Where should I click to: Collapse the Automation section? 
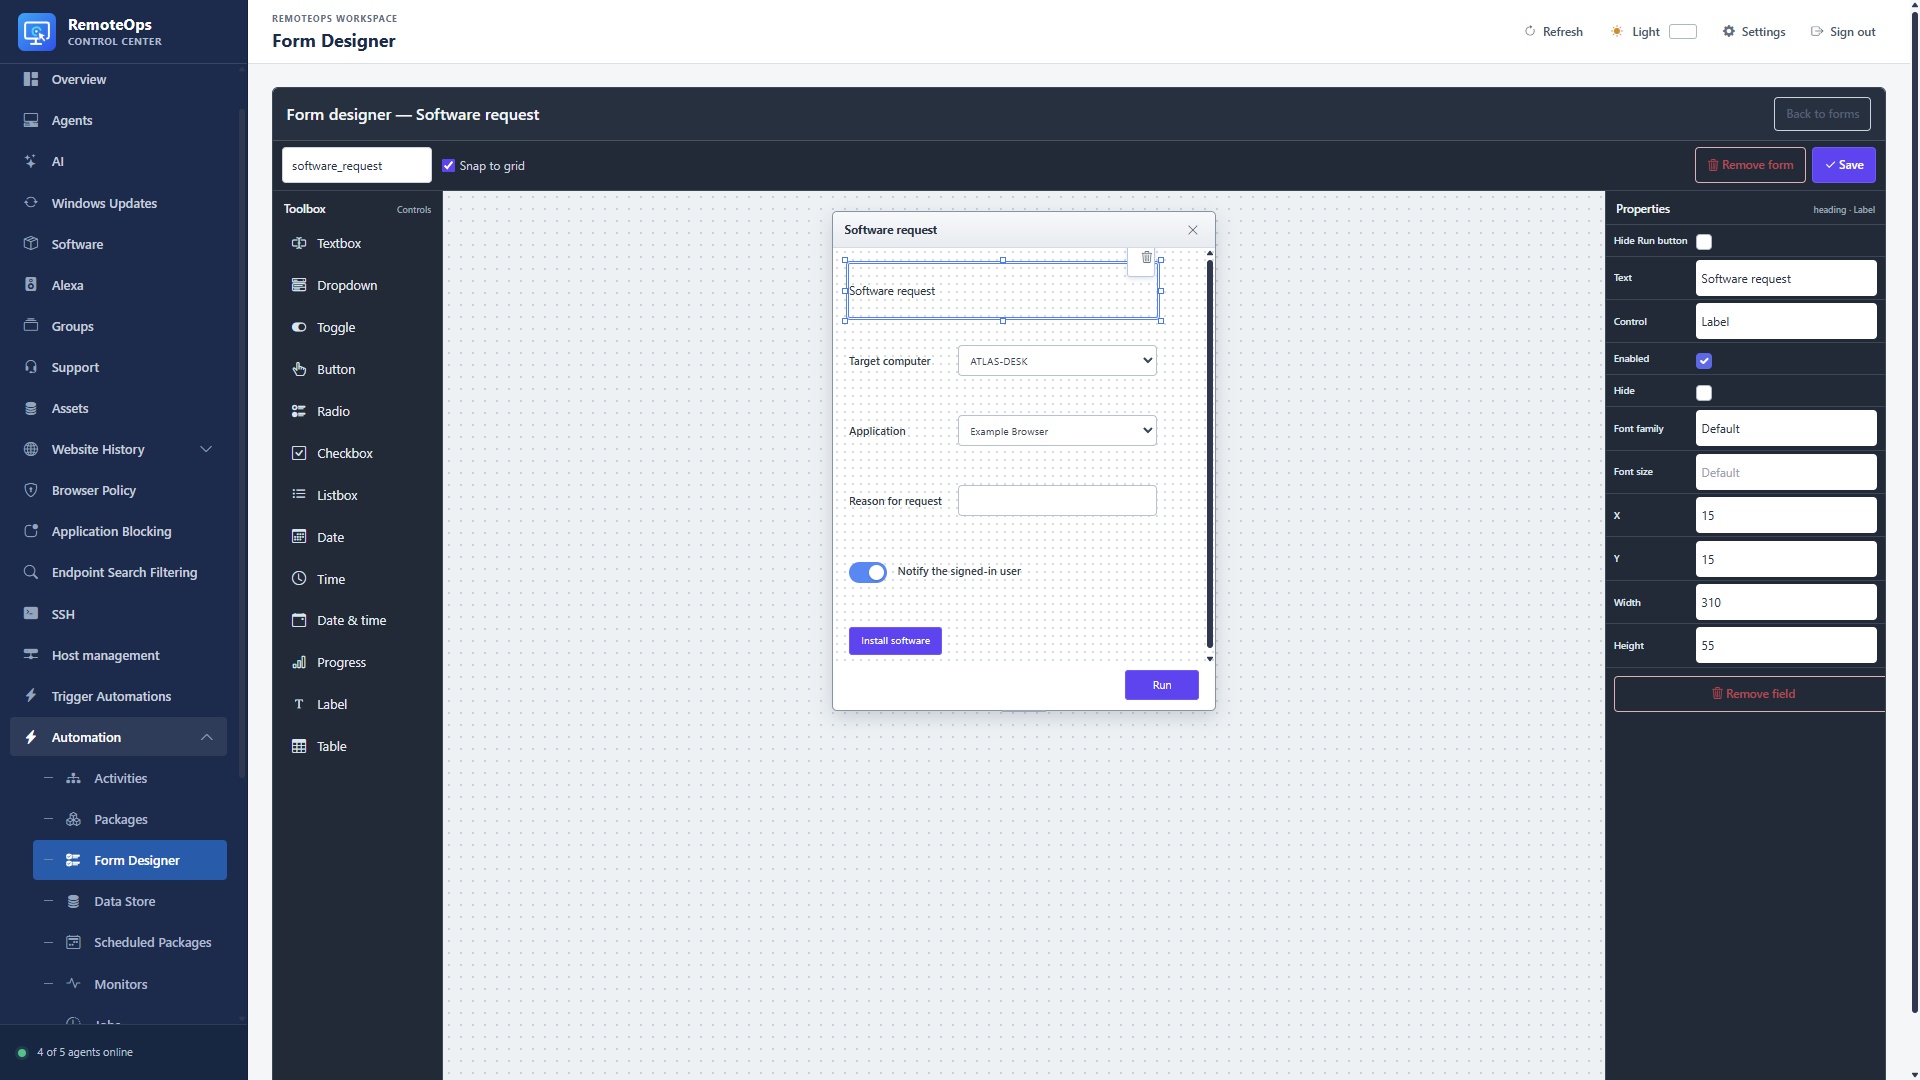pyautogui.click(x=118, y=737)
